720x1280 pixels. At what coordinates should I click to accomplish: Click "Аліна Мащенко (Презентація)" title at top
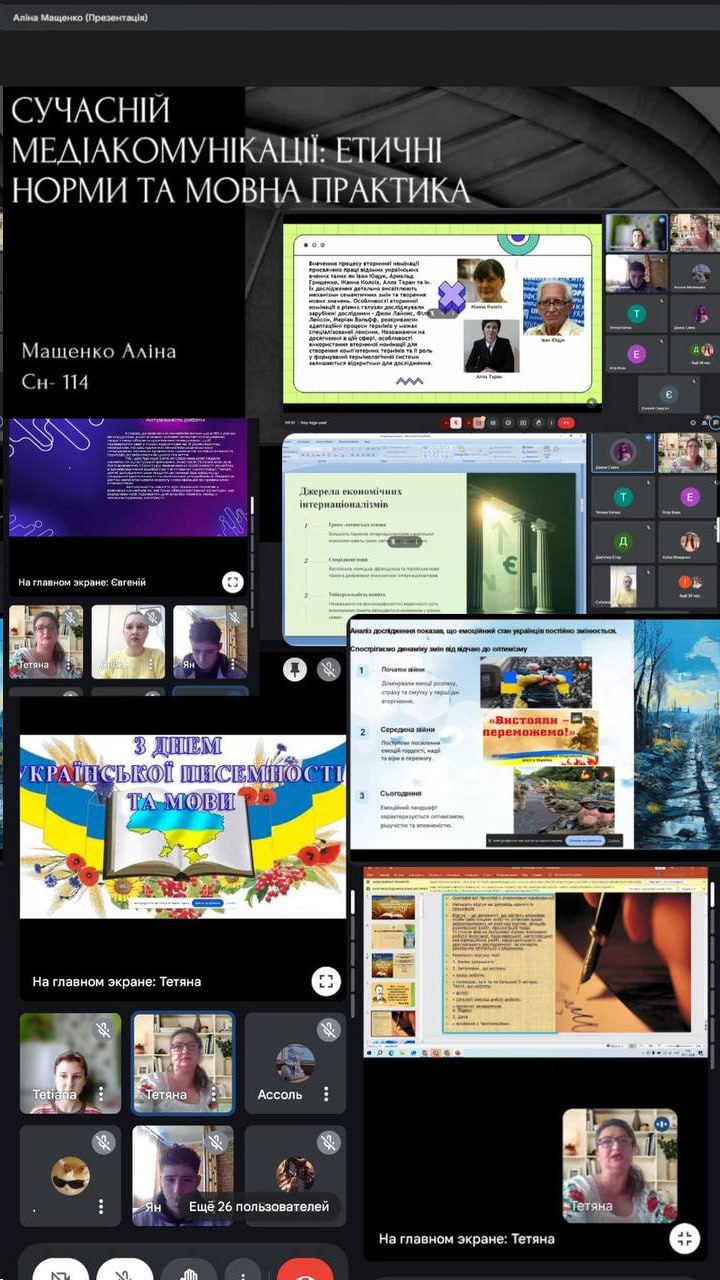[75, 17]
